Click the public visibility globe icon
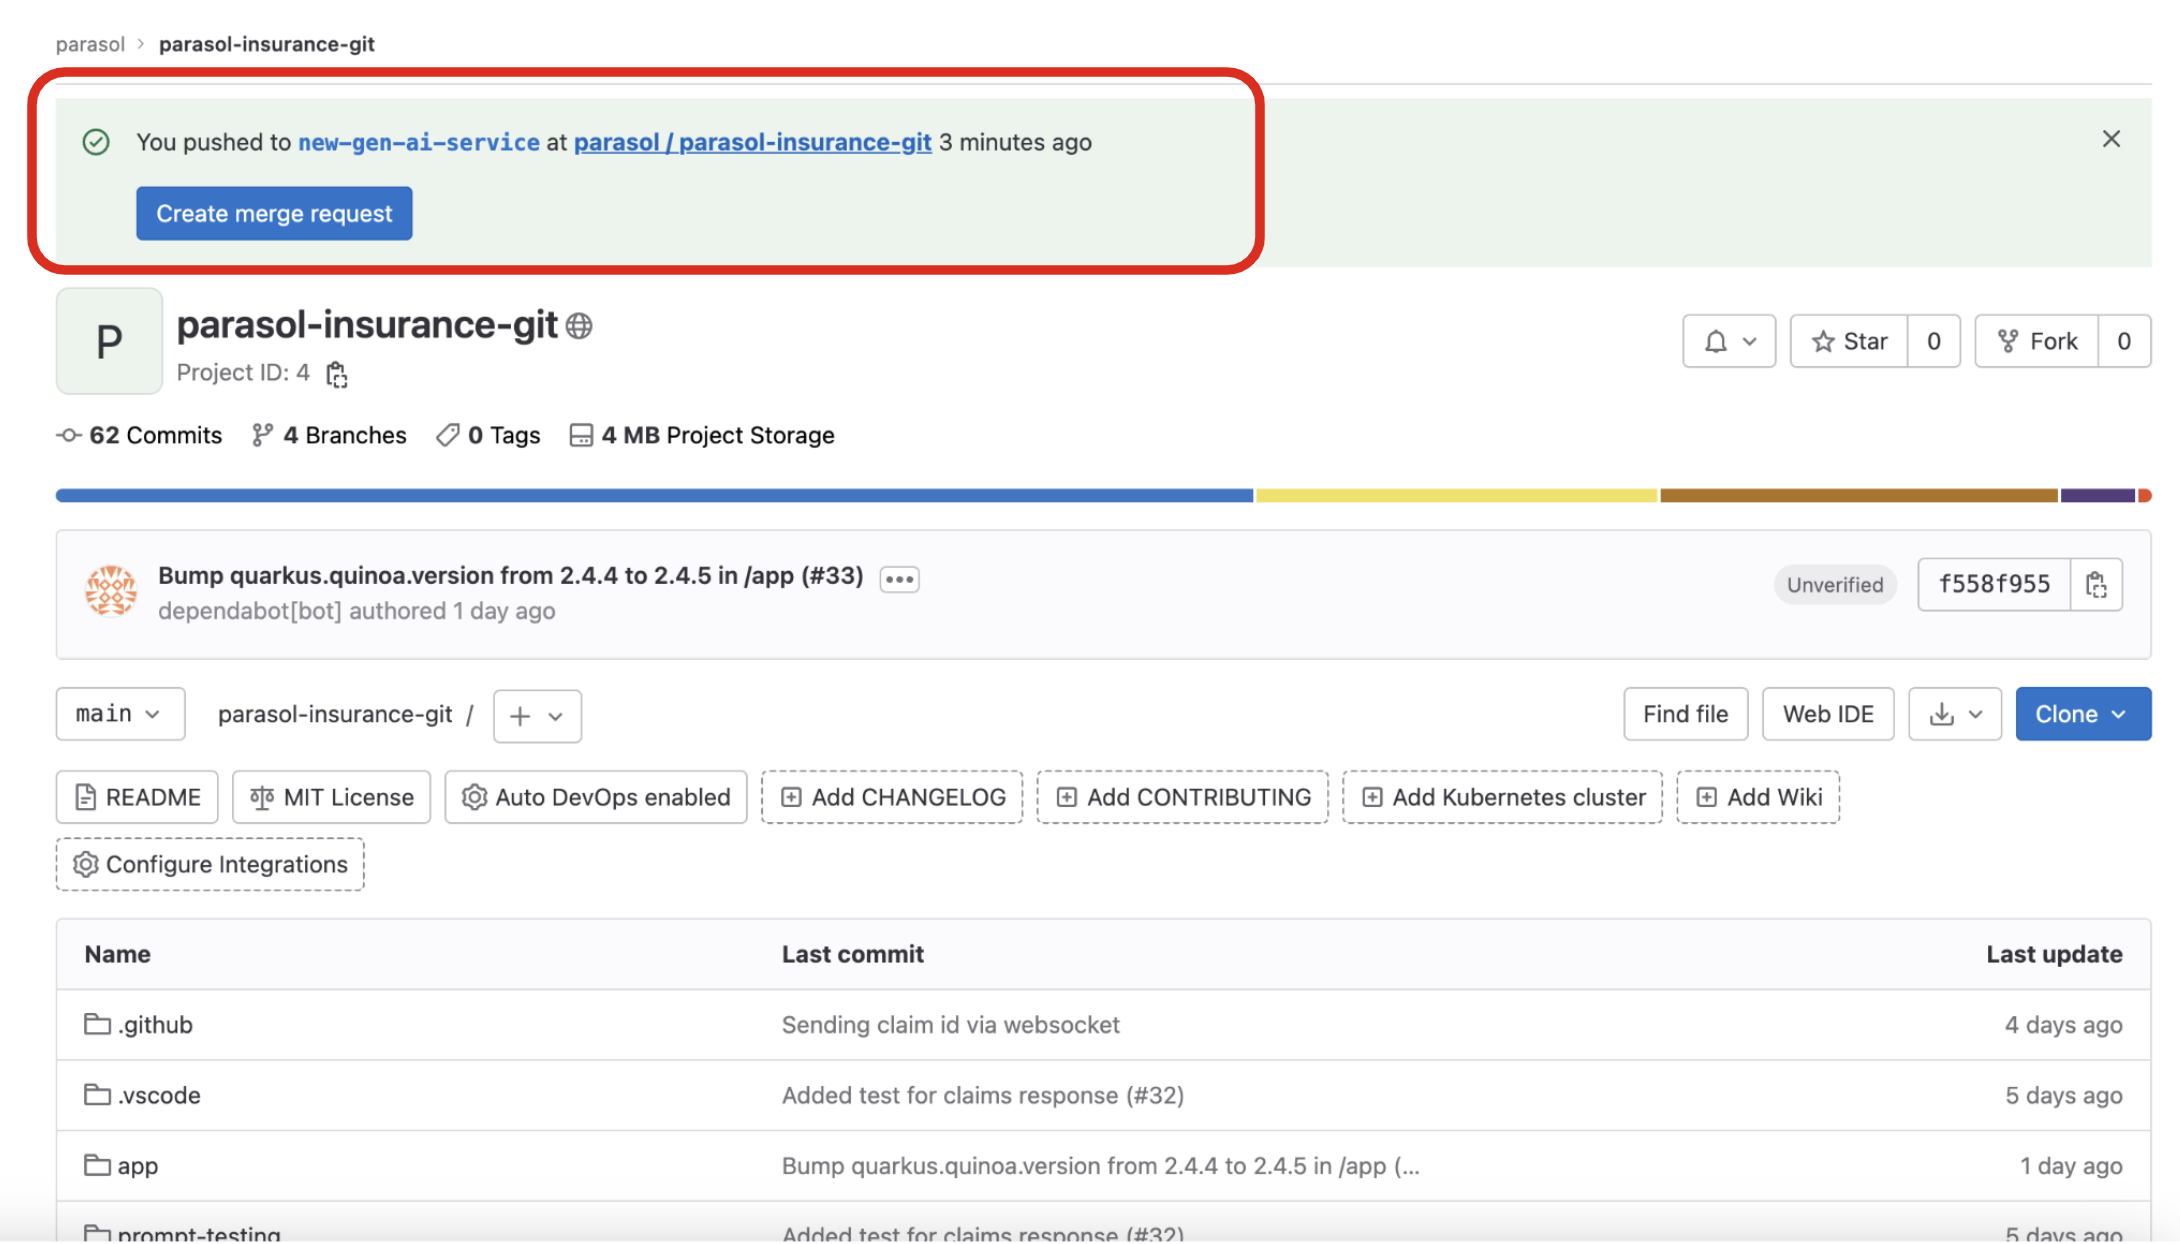The image size is (2180, 1244). pos(579,326)
